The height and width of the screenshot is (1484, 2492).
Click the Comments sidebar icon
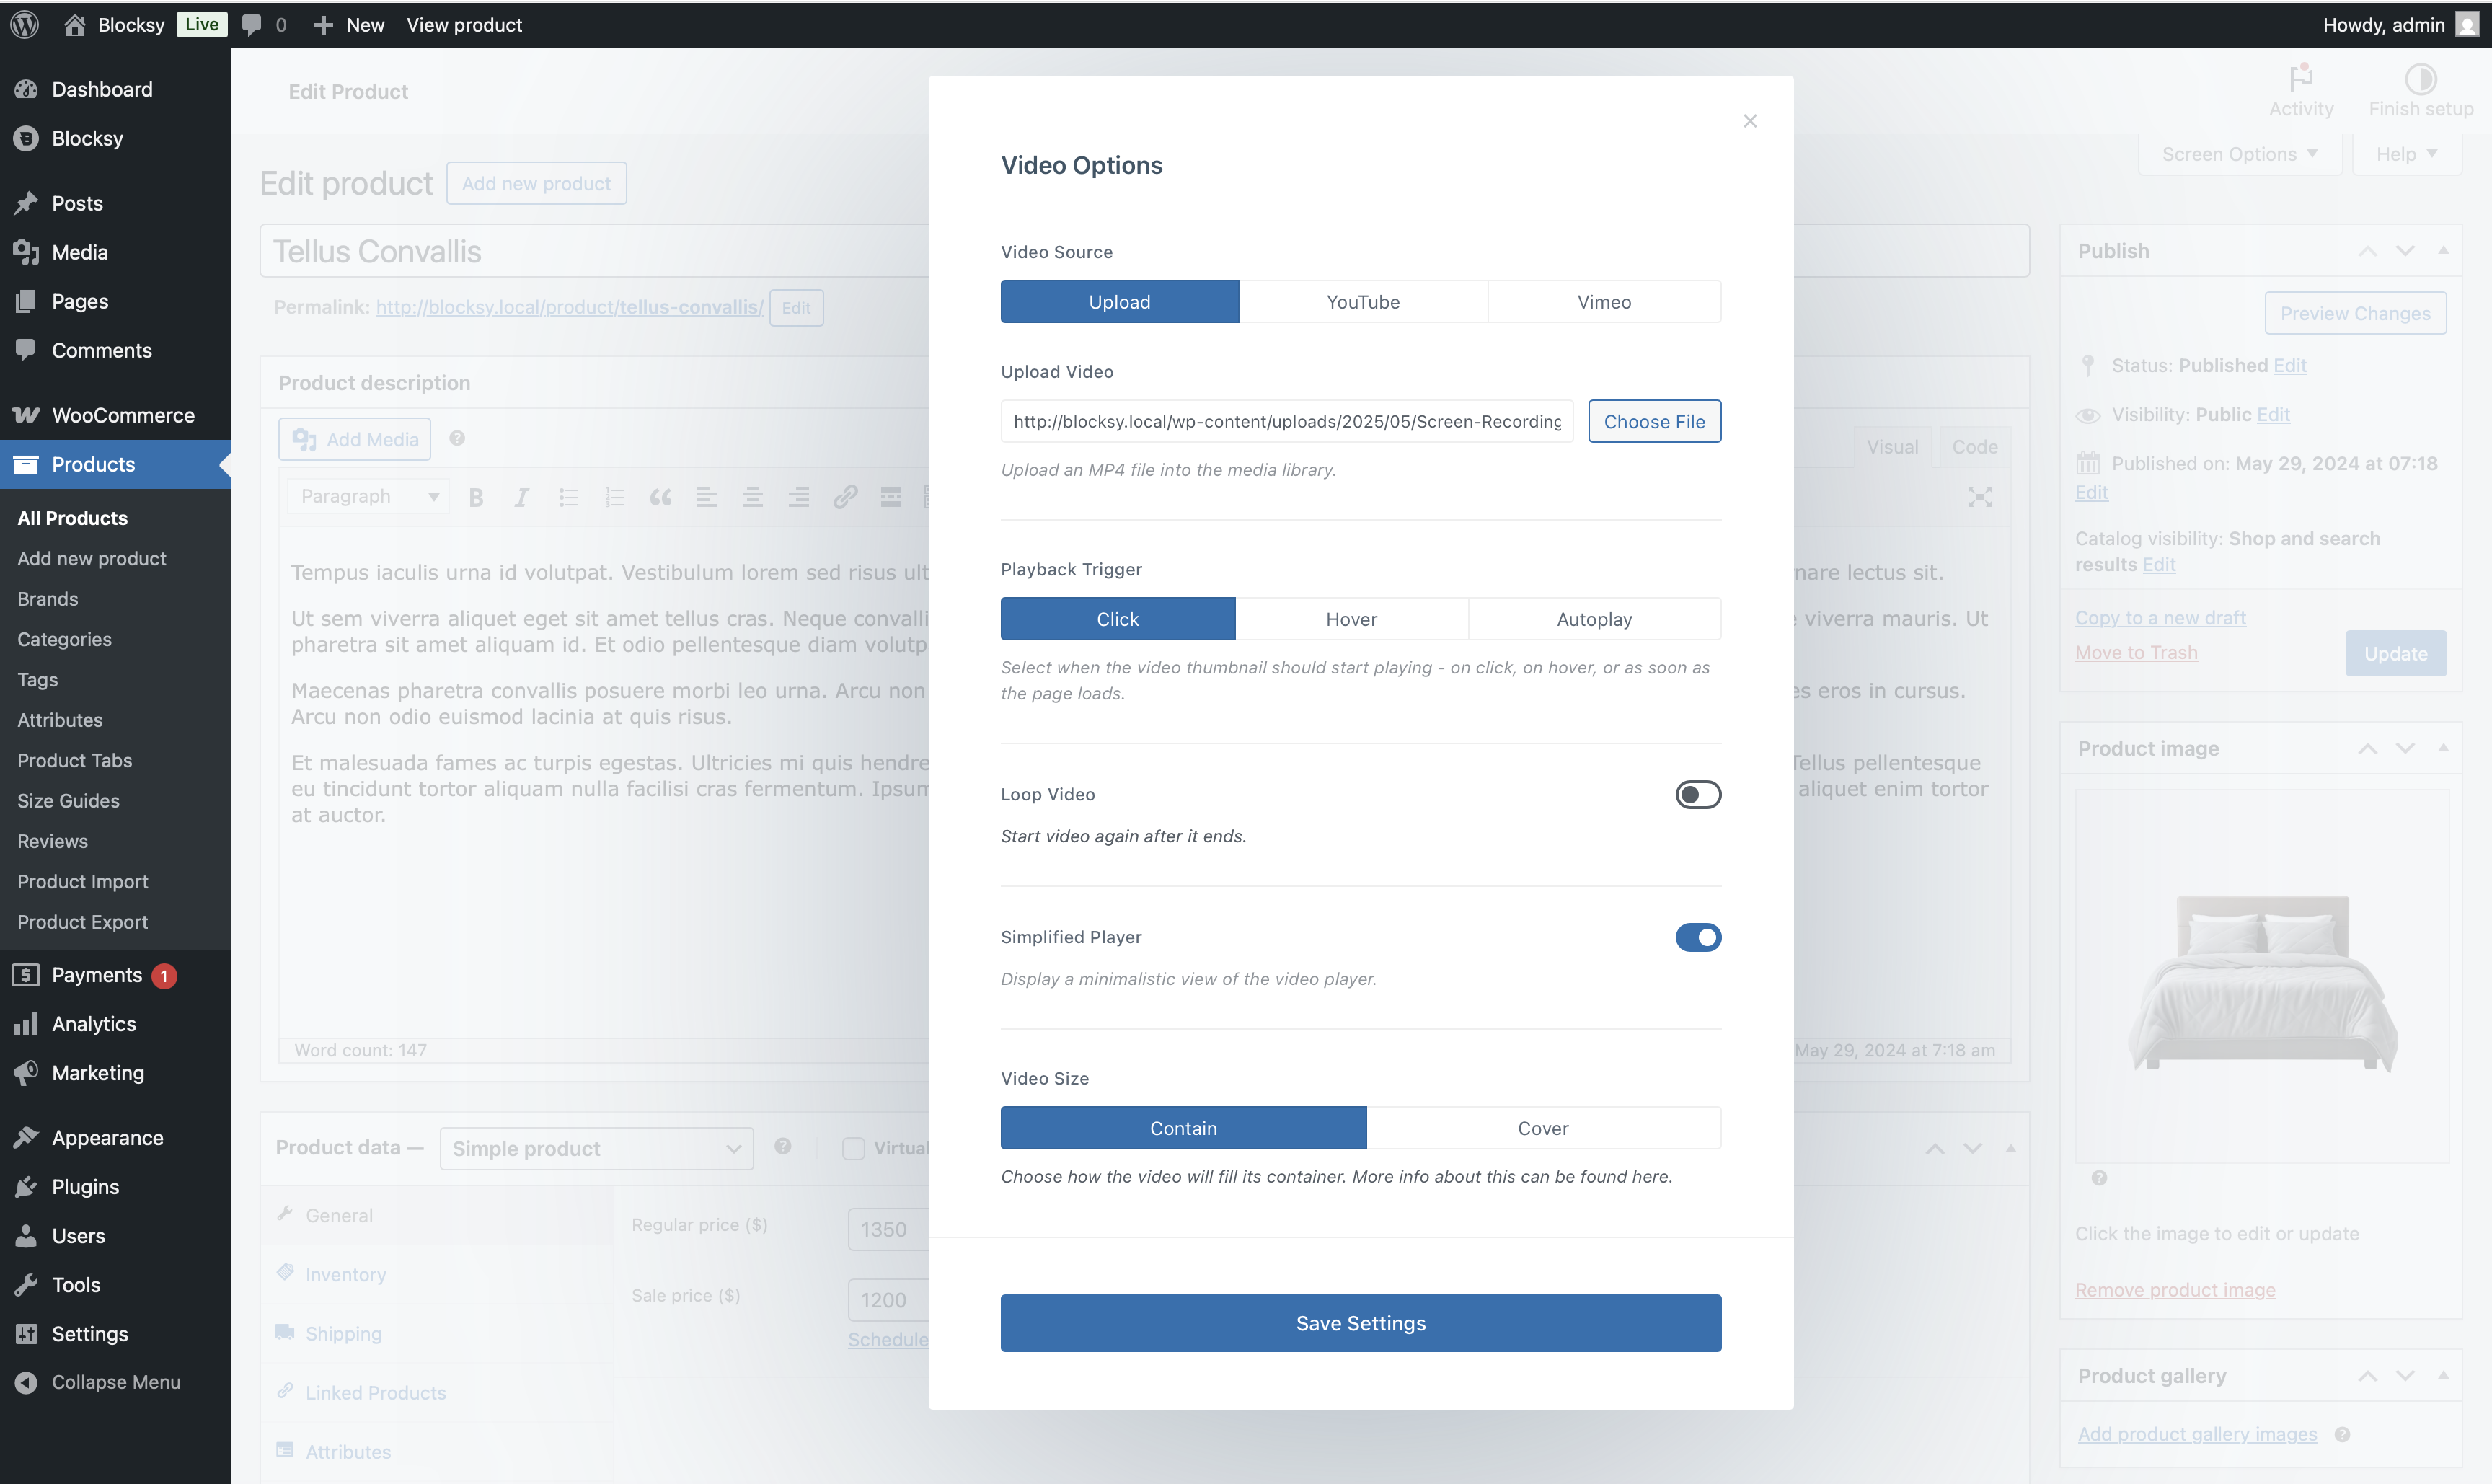tap(26, 350)
